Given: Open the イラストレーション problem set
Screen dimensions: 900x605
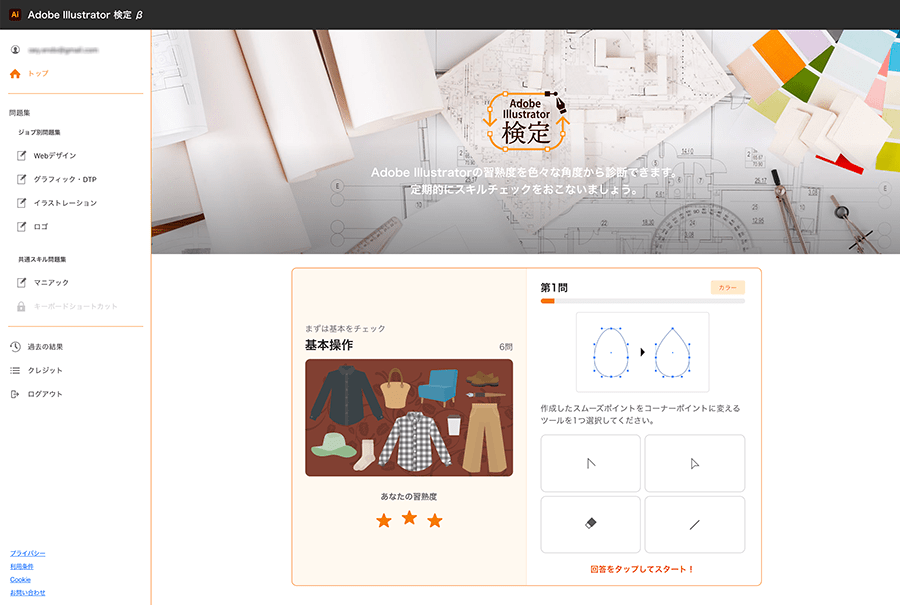Looking at the screenshot, I should [65, 203].
